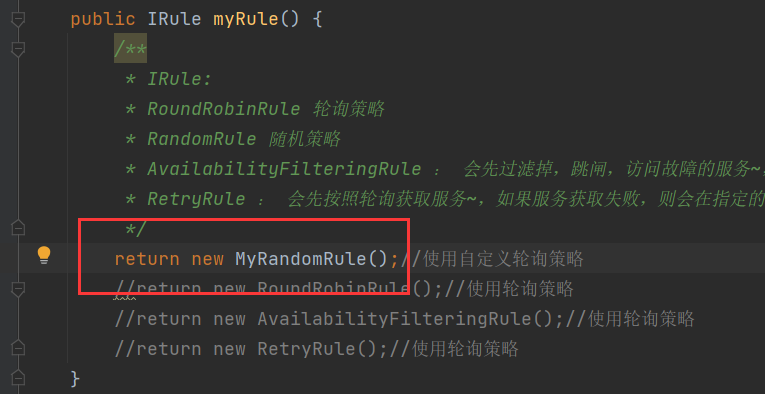Click the method's closing brace
The height and width of the screenshot is (394, 765).
pyautogui.click(x=75, y=378)
